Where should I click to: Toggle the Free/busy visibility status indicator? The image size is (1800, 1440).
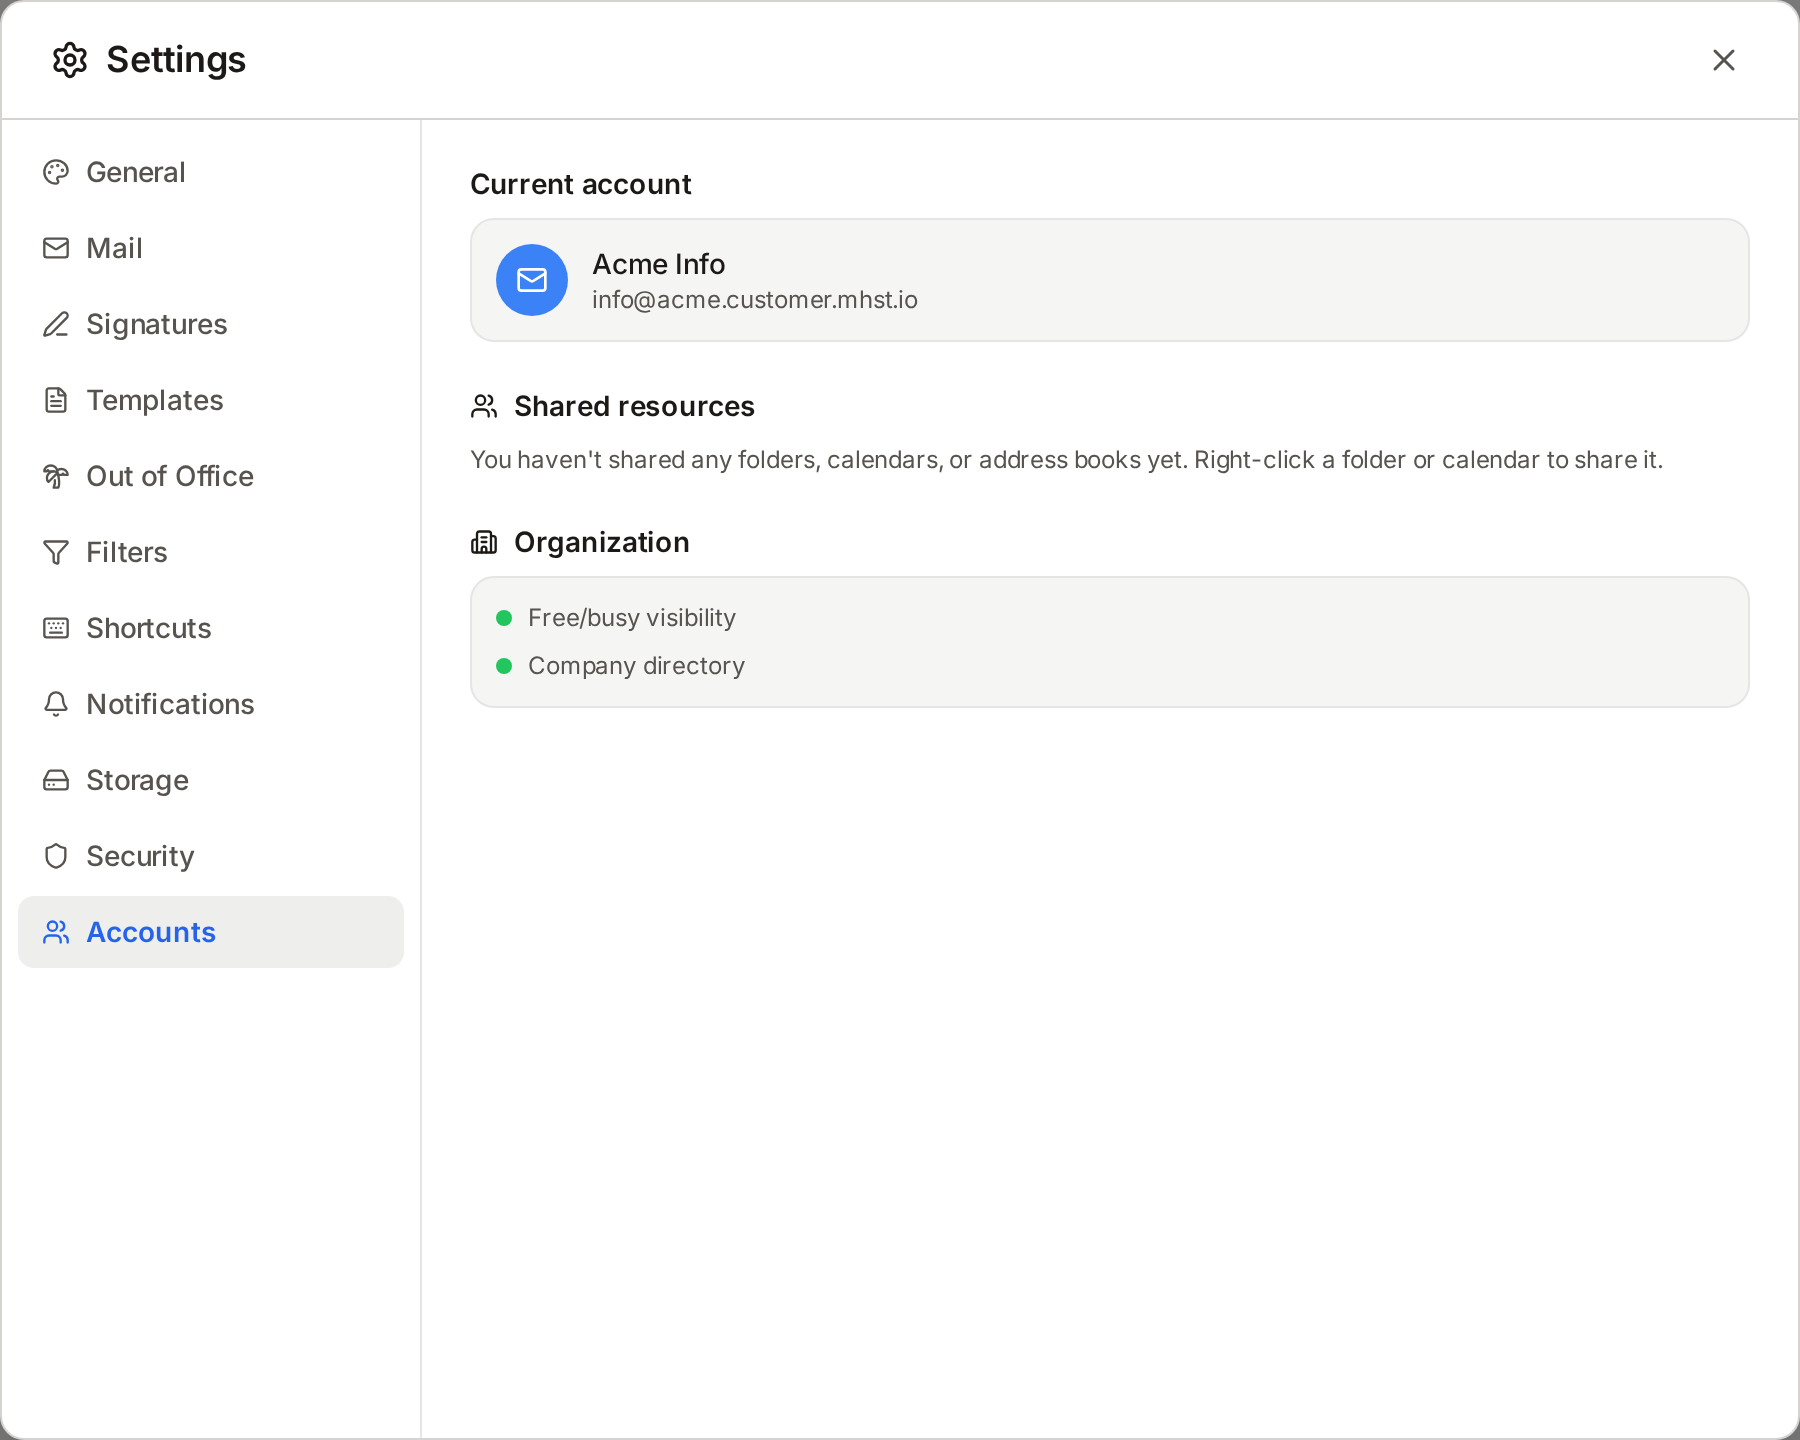[504, 618]
